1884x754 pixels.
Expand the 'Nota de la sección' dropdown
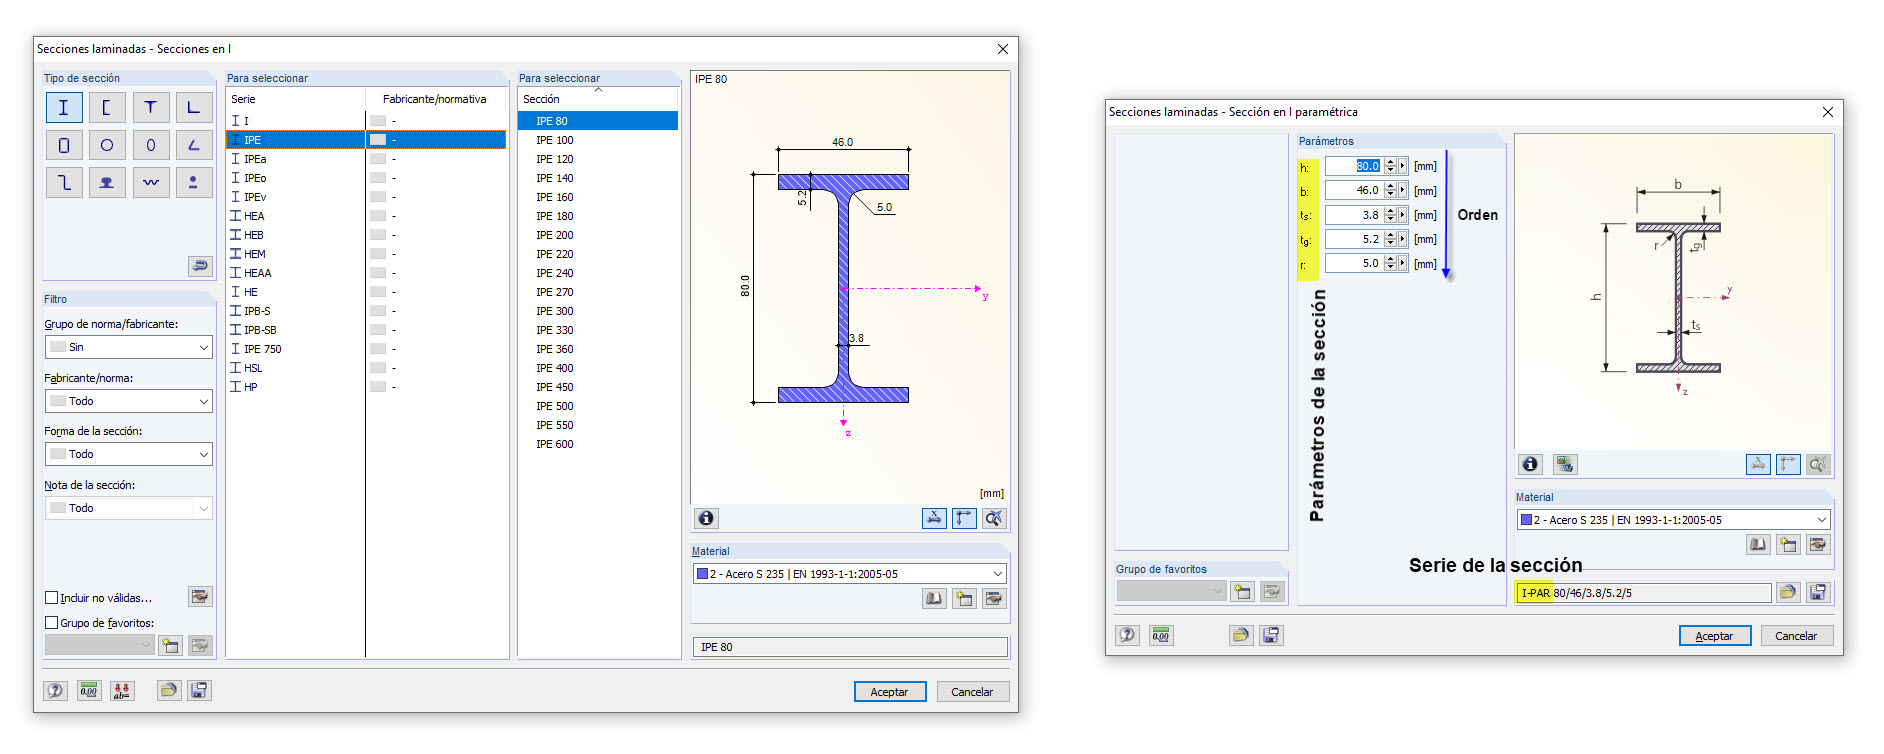click(x=129, y=508)
